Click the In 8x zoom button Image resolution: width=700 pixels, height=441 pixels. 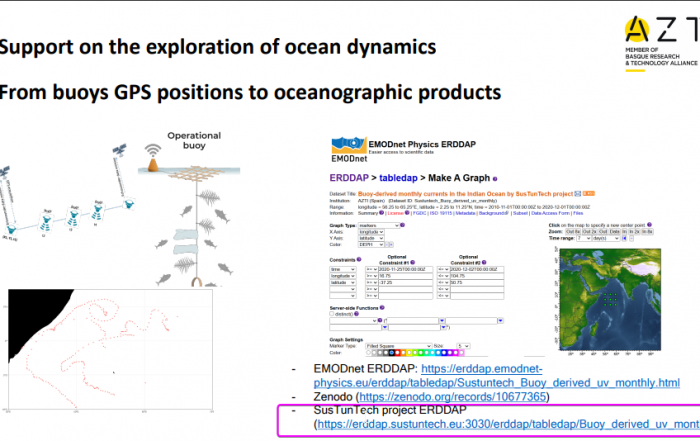click(x=647, y=232)
